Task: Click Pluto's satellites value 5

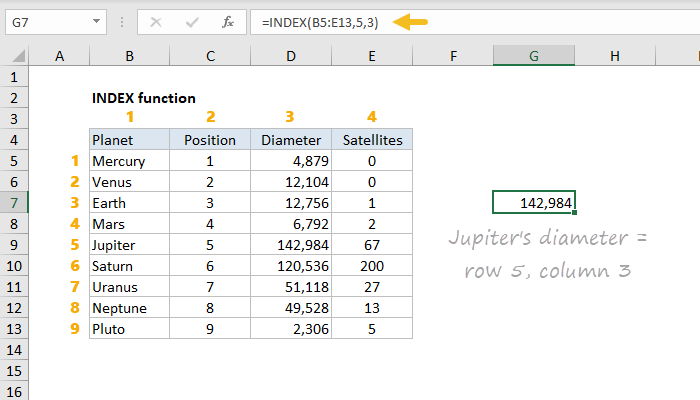Action: coord(372,329)
